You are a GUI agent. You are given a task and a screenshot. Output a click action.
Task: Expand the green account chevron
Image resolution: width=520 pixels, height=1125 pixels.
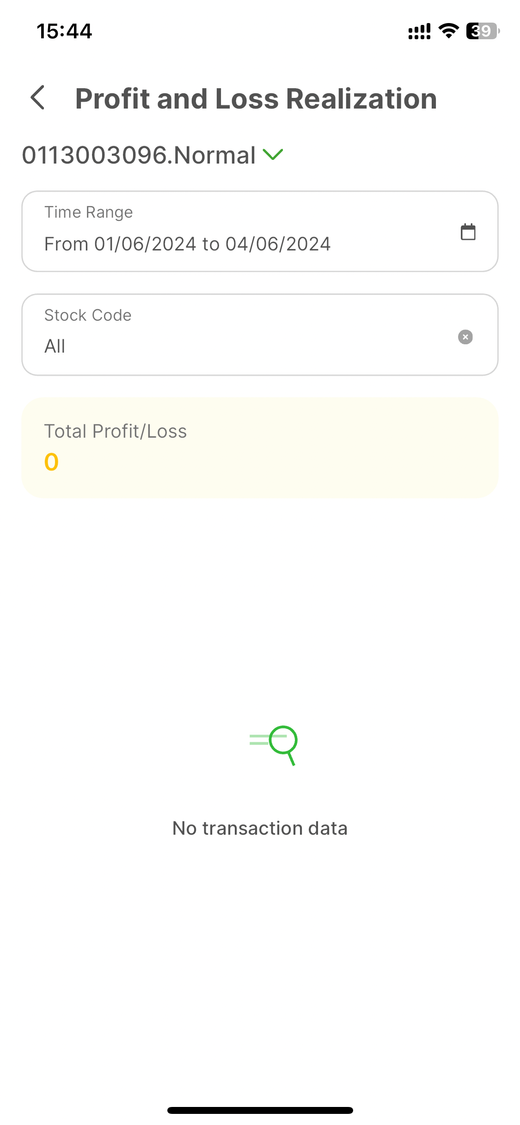[273, 154]
